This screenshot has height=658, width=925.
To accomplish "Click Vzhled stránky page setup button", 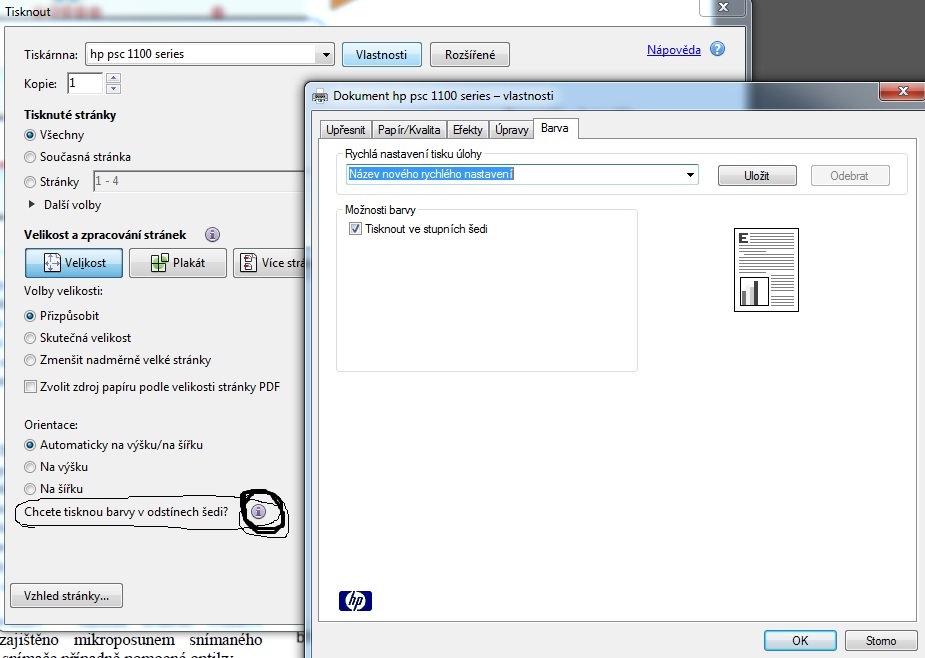I will click(x=67, y=595).
